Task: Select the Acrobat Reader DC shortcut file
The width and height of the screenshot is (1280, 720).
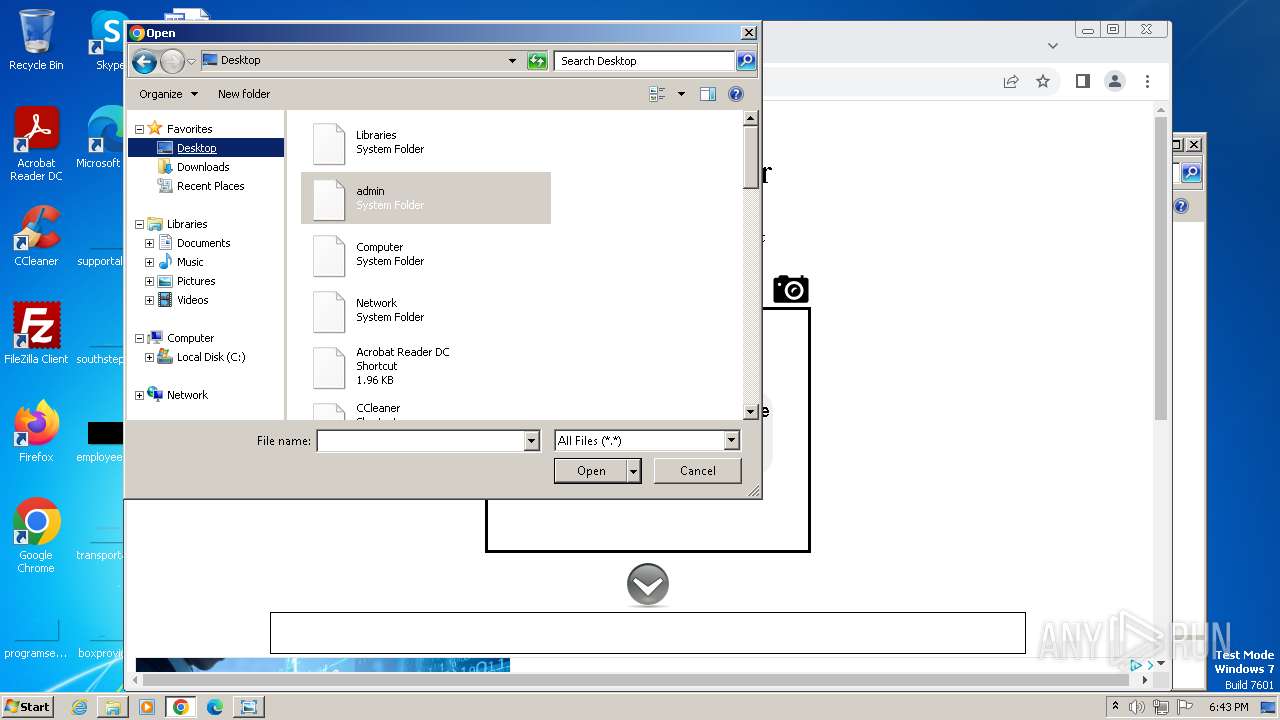Action: 426,366
